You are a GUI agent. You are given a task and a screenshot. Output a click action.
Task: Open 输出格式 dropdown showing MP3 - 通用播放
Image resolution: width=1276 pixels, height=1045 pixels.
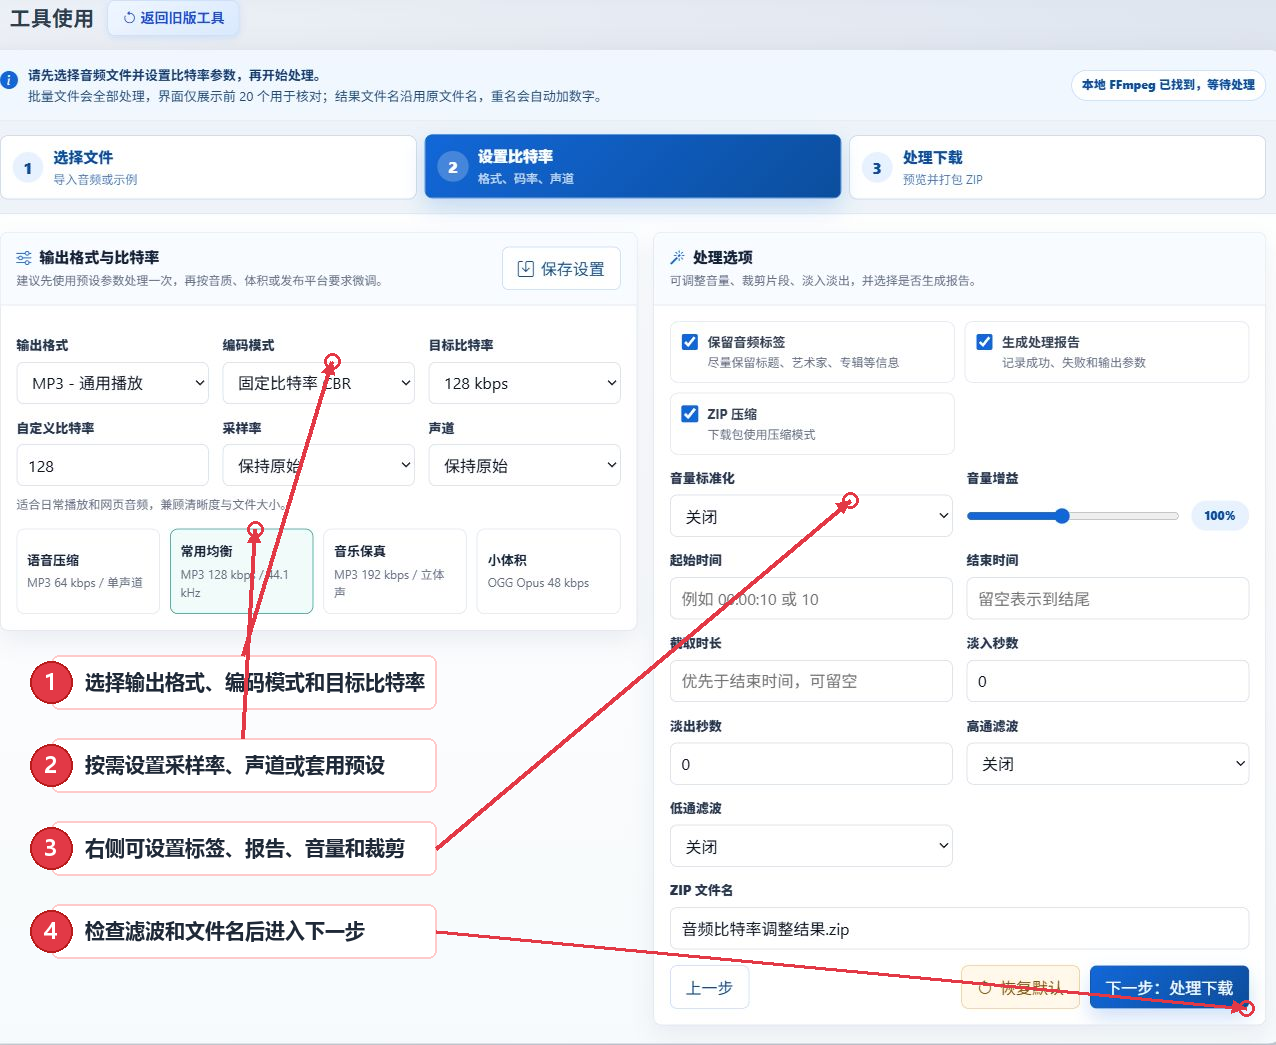[113, 383]
